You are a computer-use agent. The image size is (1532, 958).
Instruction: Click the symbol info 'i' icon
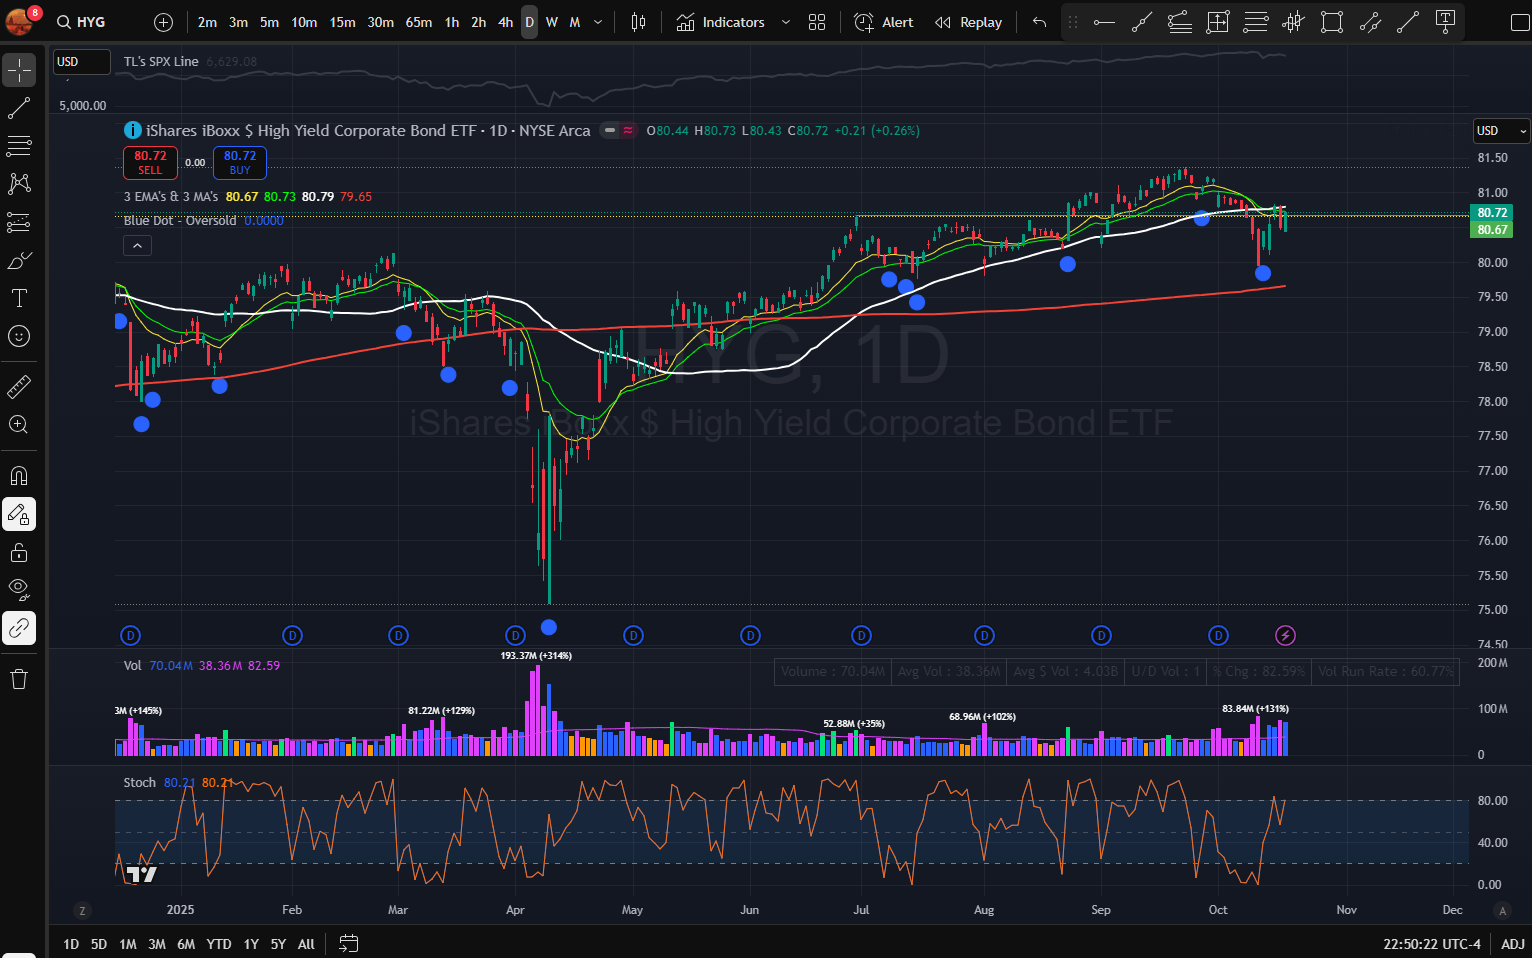tap(132, 130)
